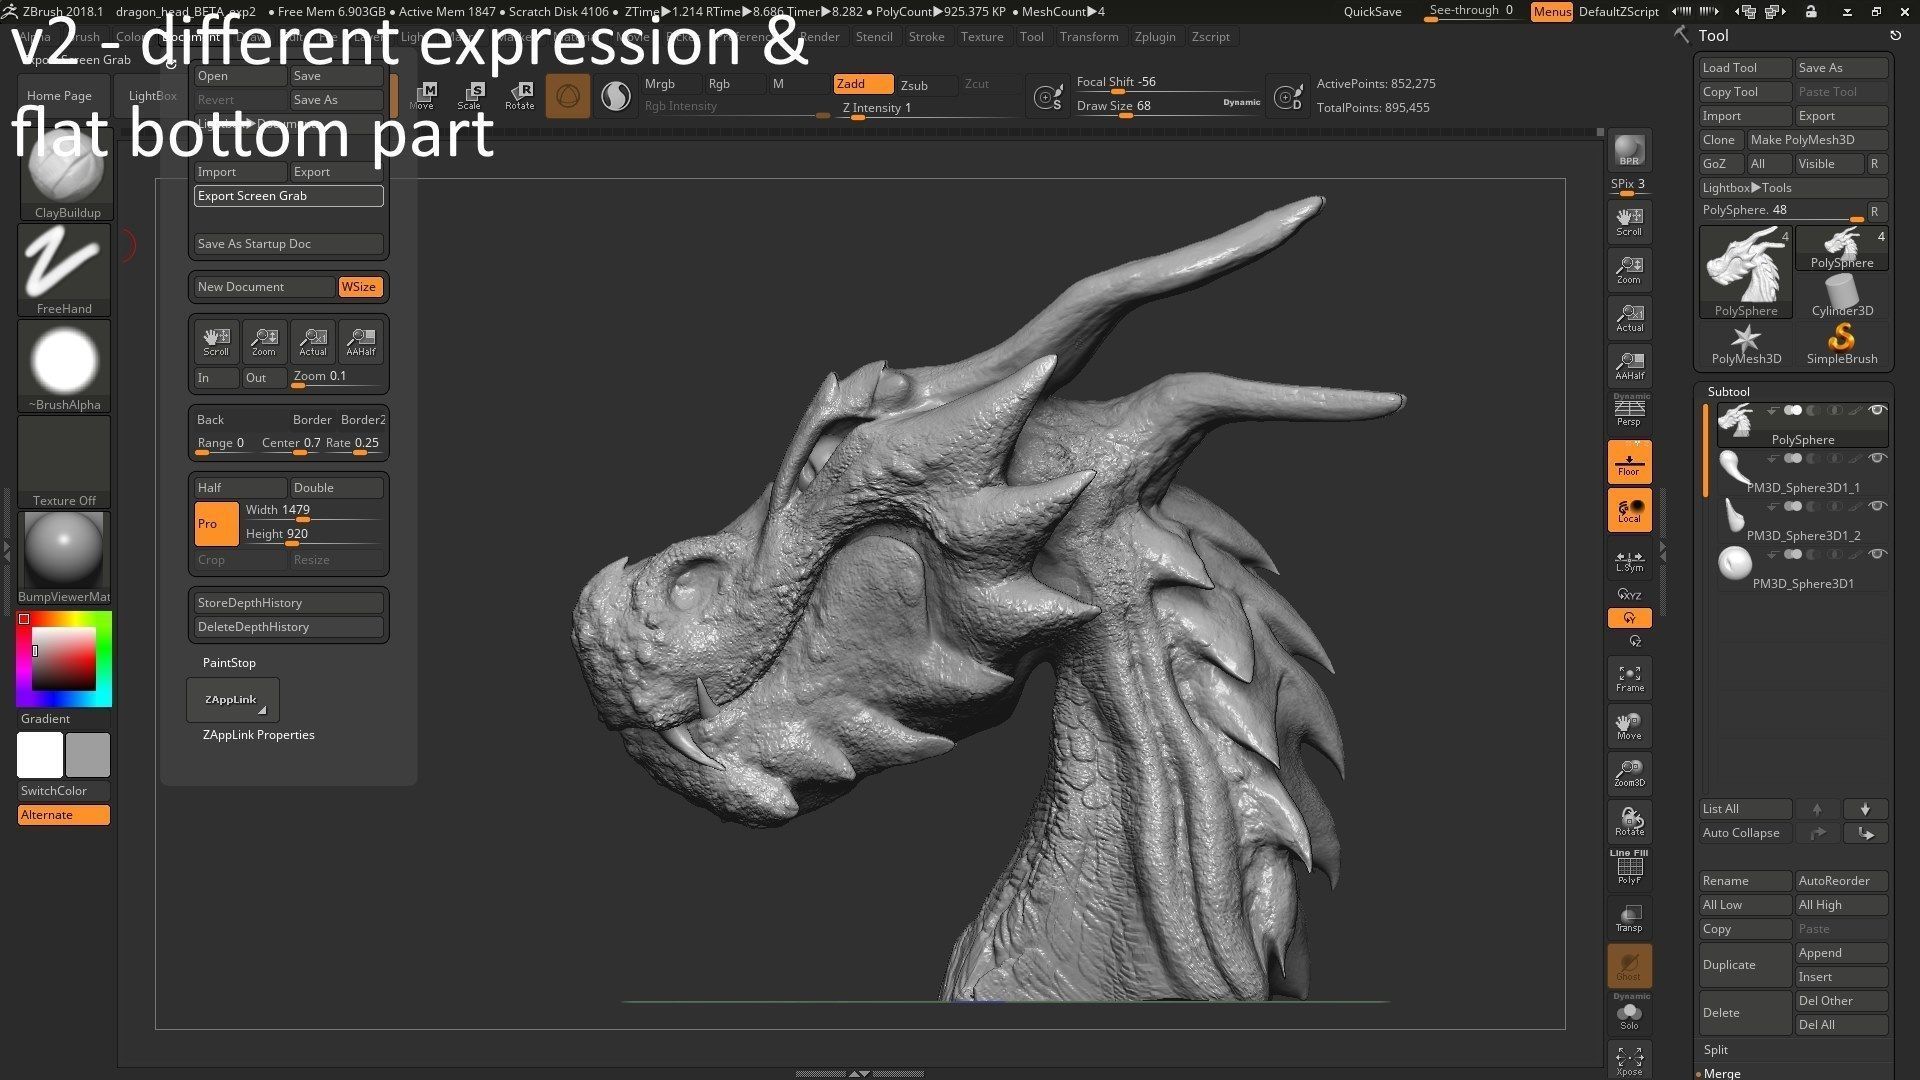Click Make PolyMesh3D
The height and width of the screenshot is (1080, 1920).
coord(1817,140)
